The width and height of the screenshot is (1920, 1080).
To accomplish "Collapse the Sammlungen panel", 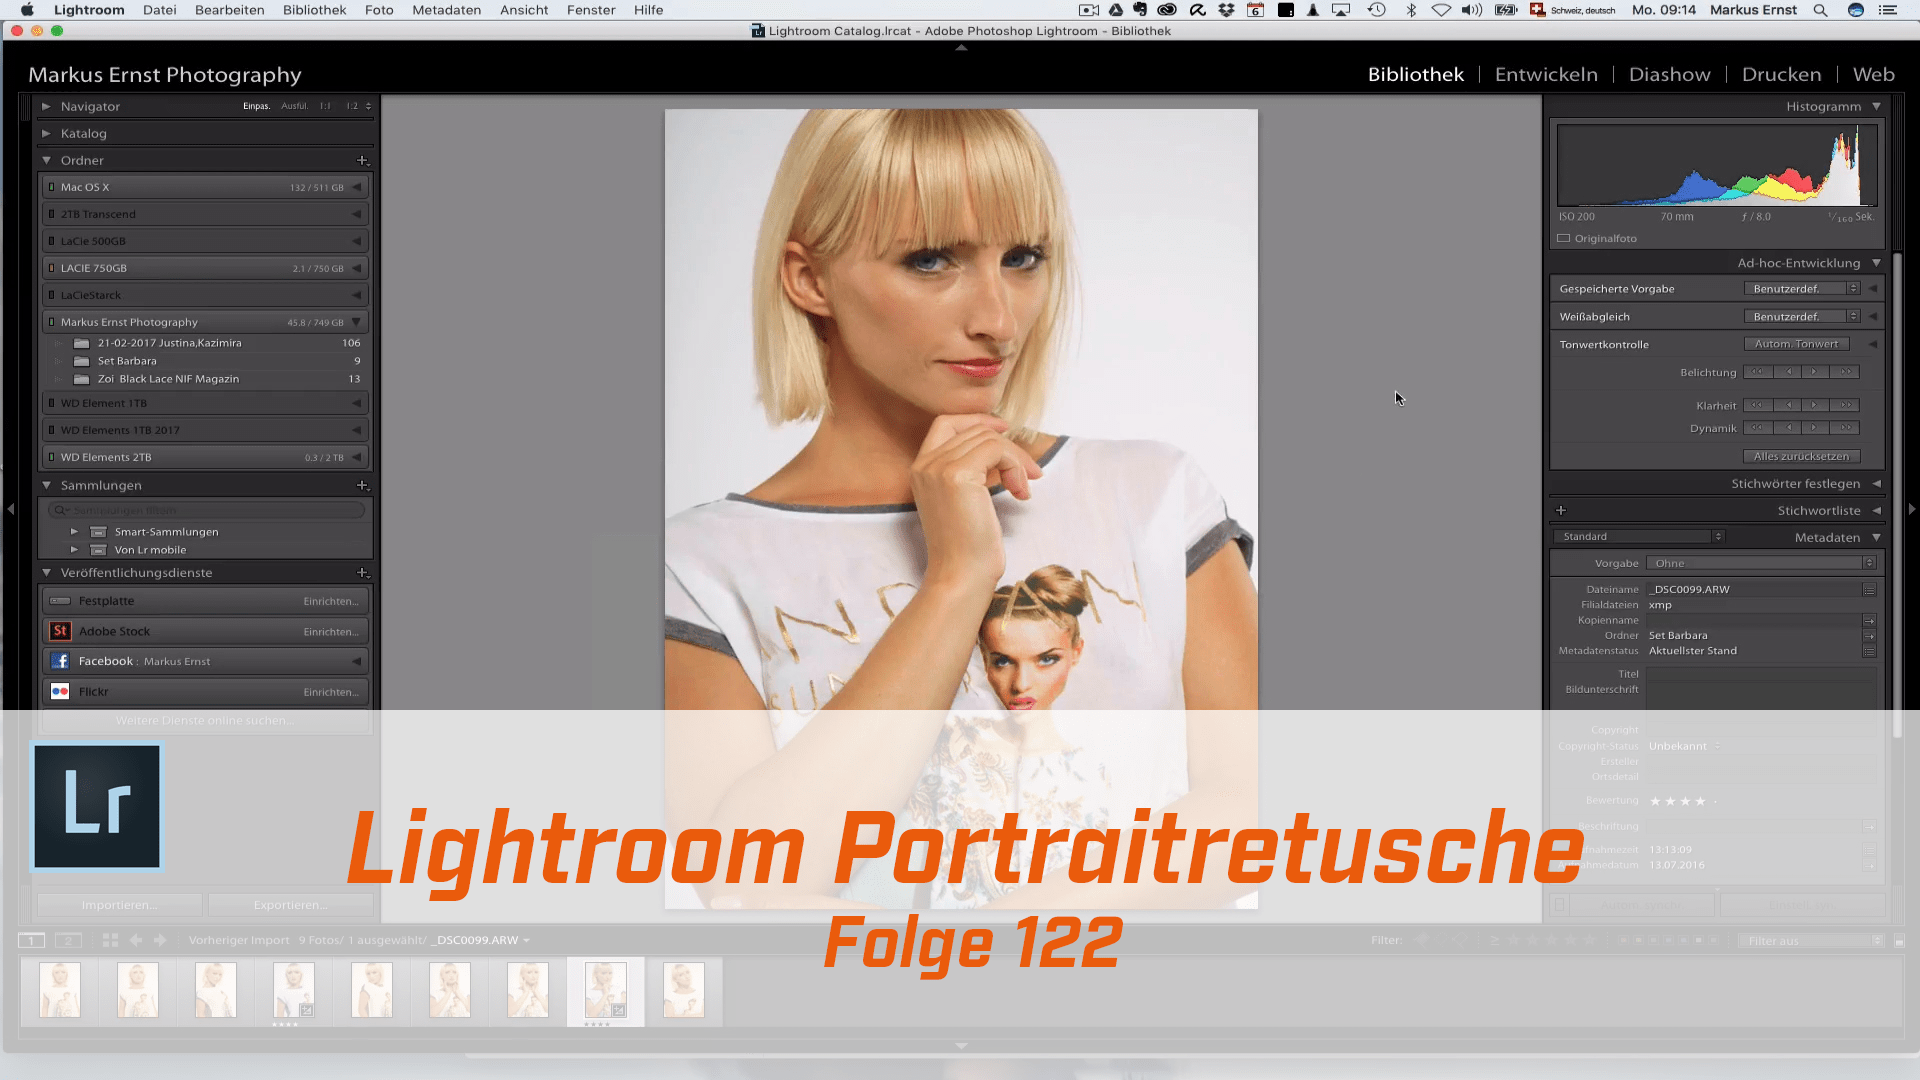I will tap(46, 485).
